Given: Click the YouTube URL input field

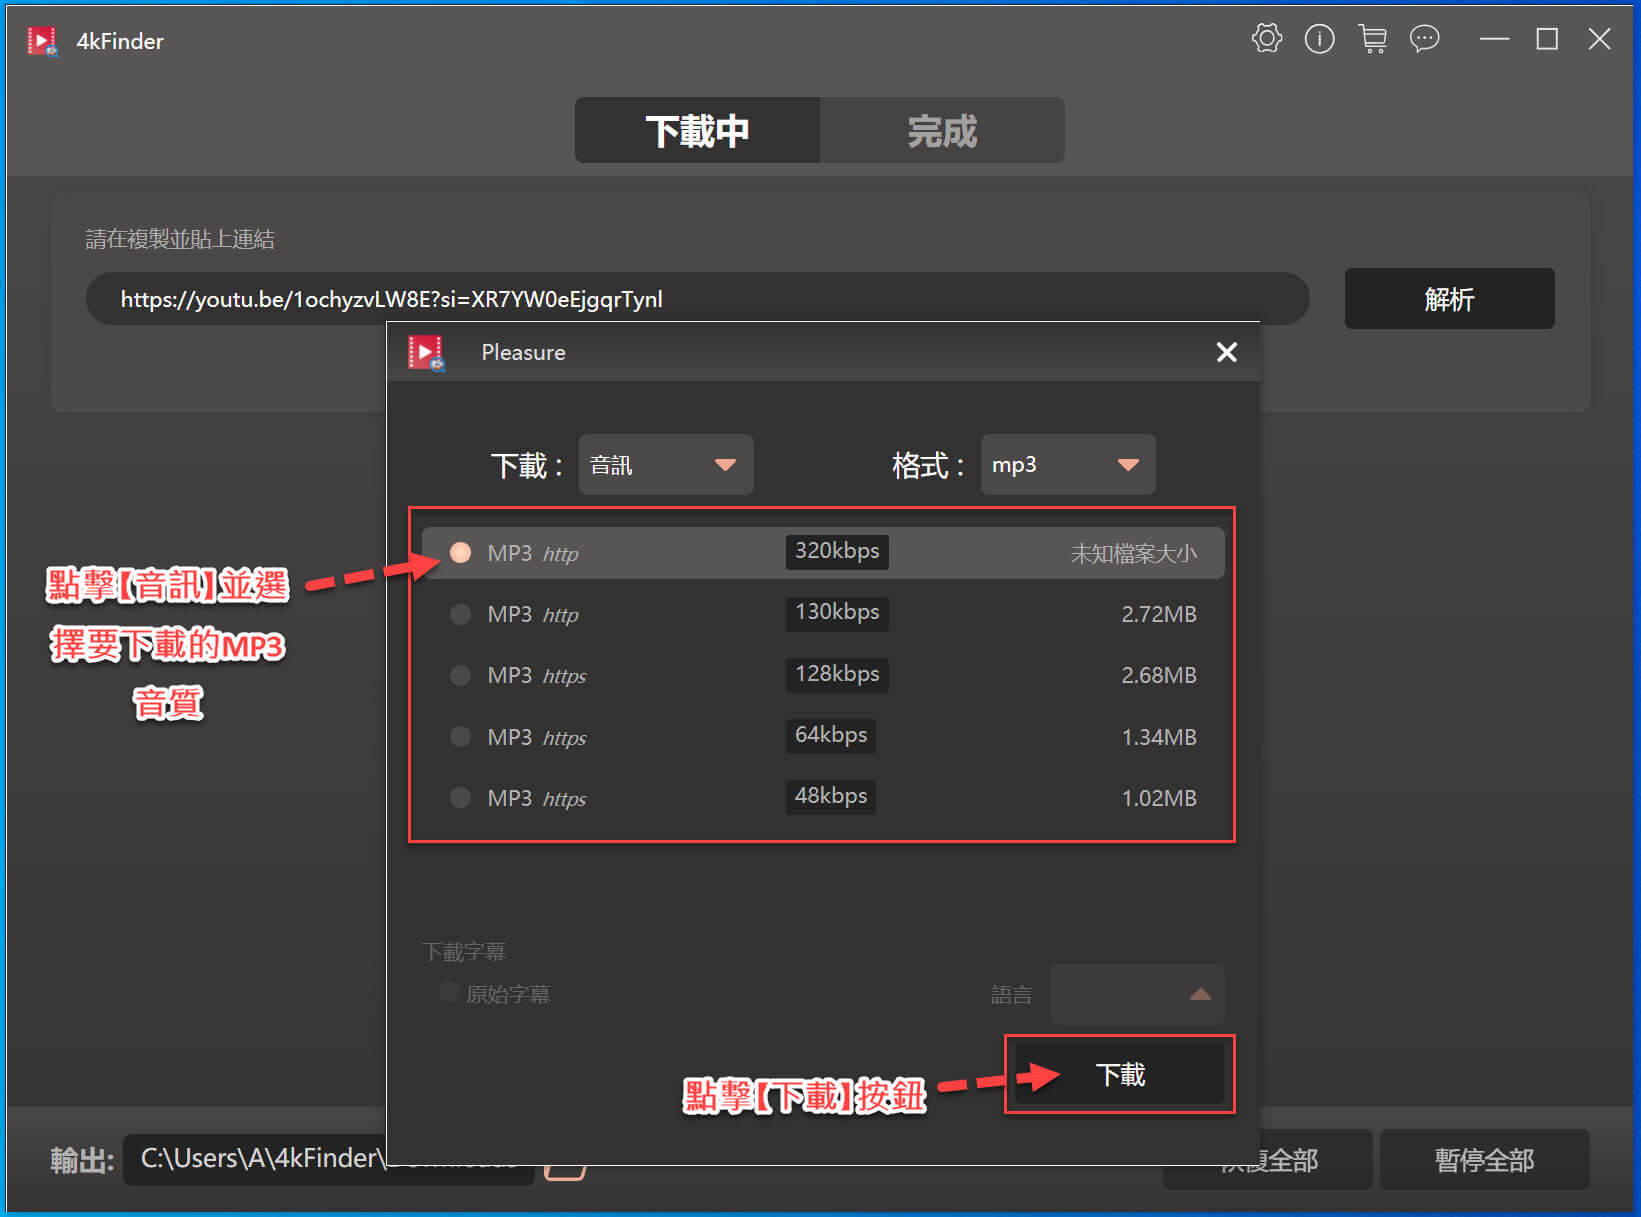Looking at the screenshot, I should [697, 299].
